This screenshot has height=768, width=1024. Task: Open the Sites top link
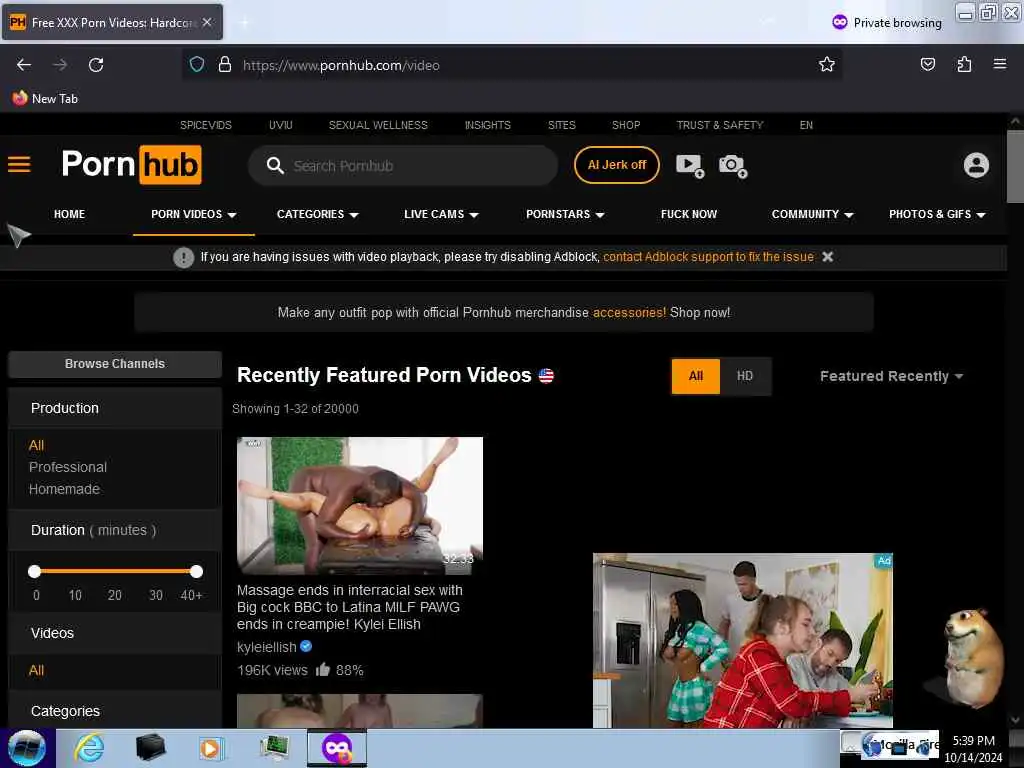(x=562, y=125)
